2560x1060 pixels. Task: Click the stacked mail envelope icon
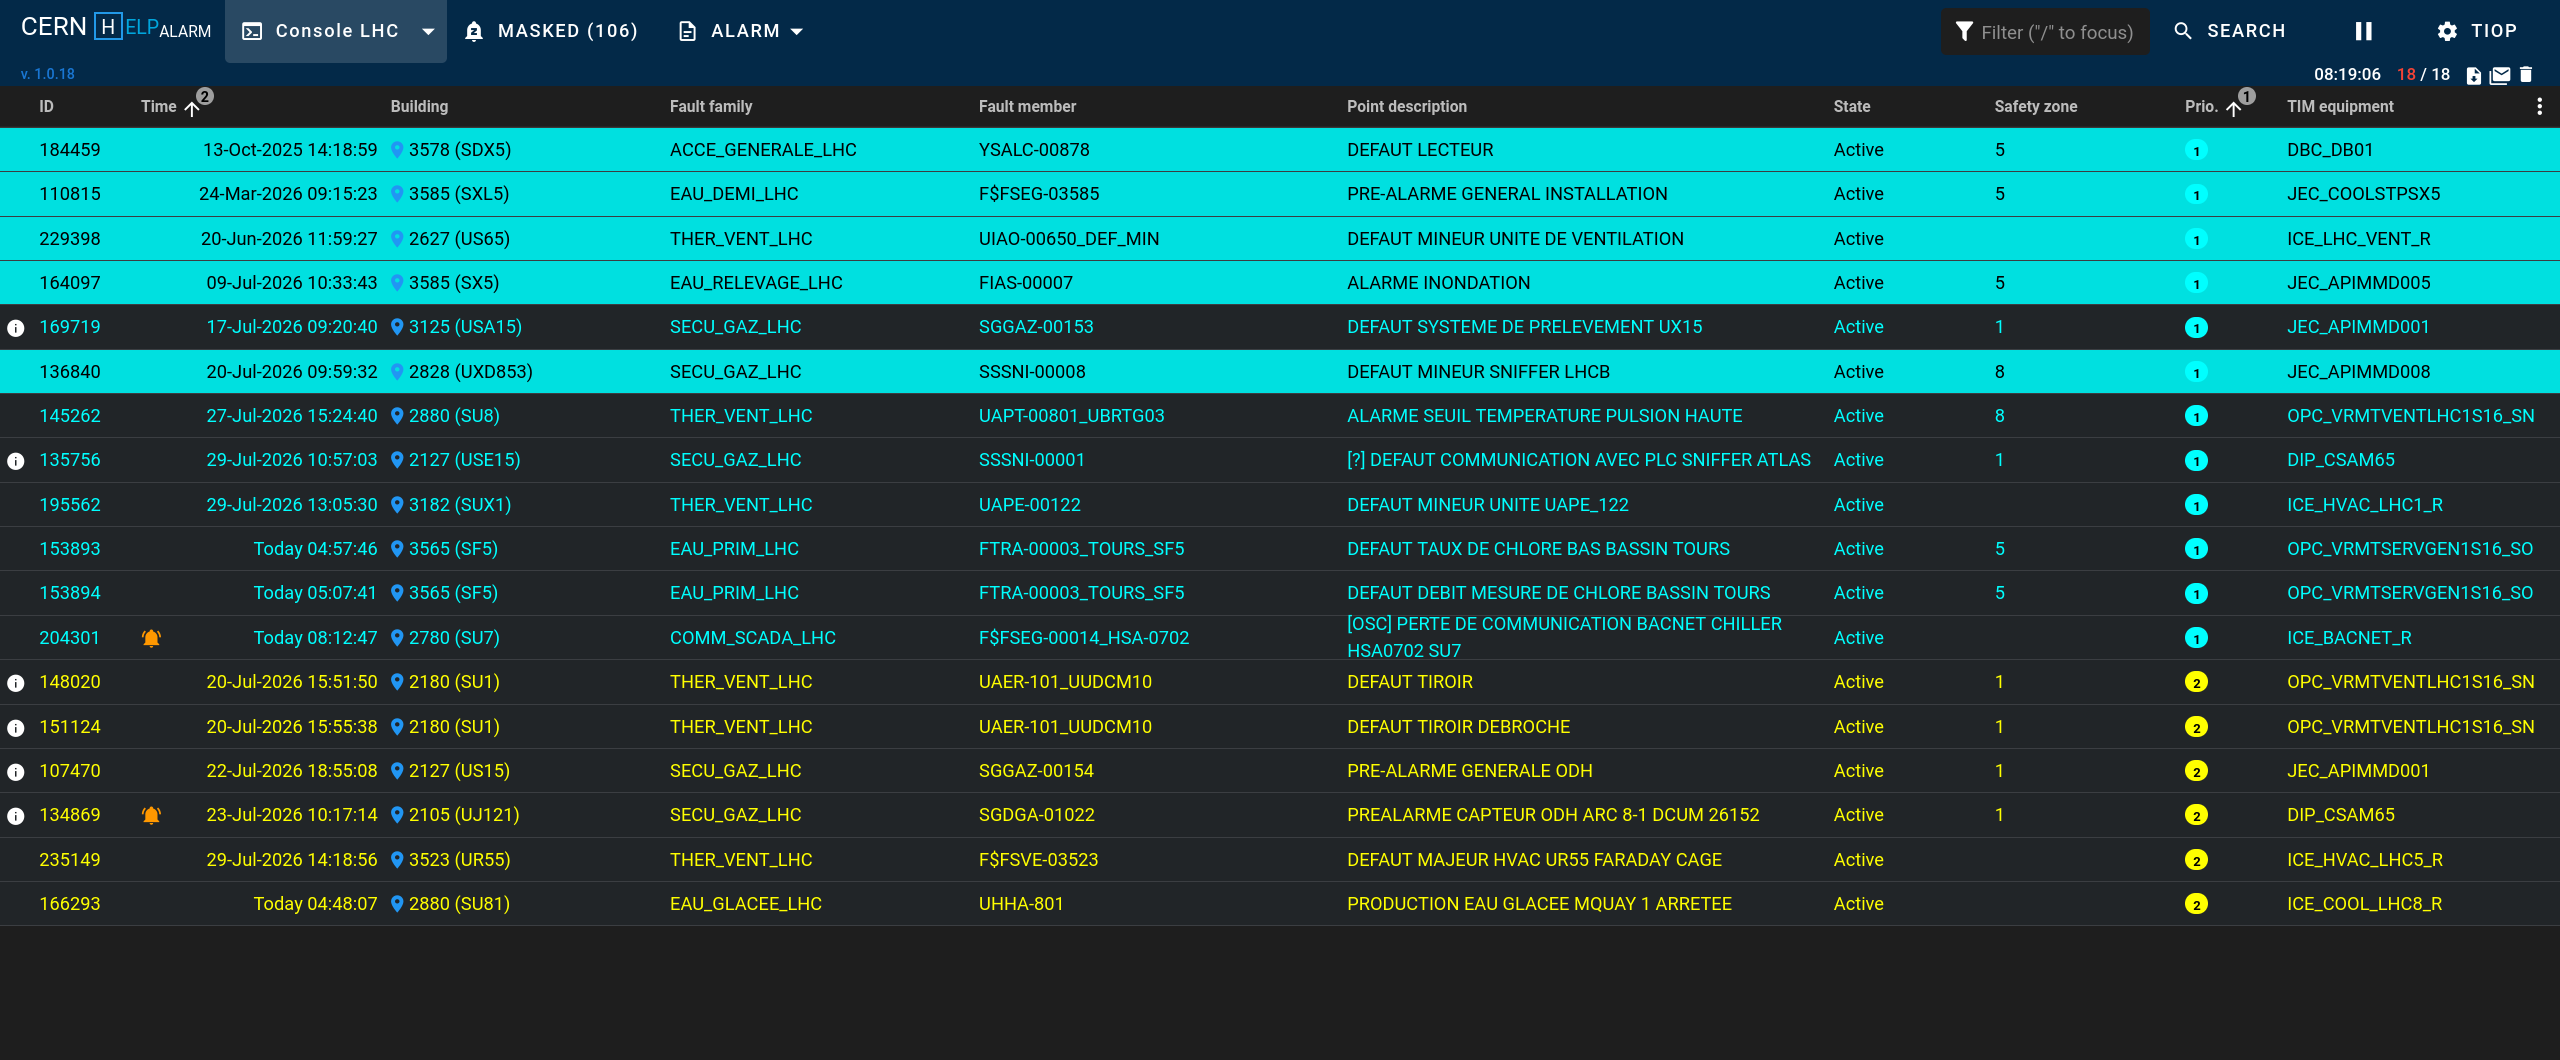[x=2500, y=75]
